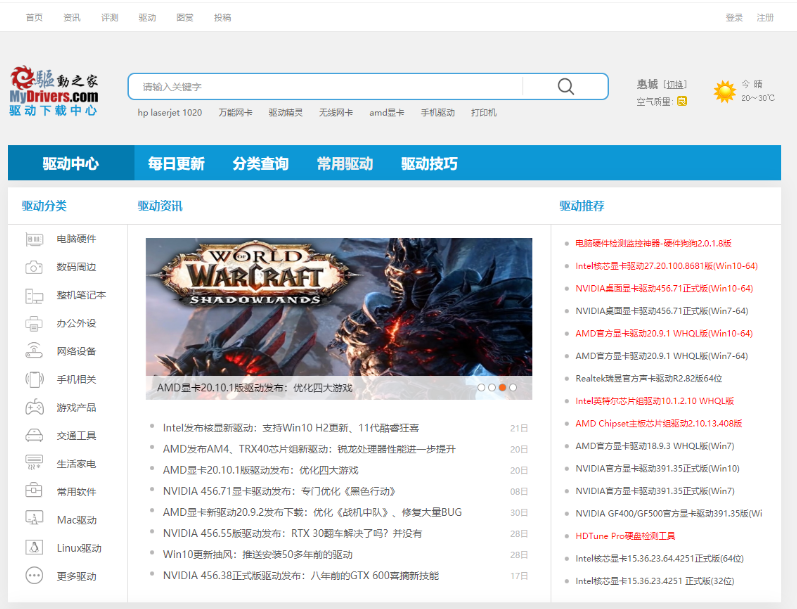Open the 每日更新 navigation tab

(176, 163)
